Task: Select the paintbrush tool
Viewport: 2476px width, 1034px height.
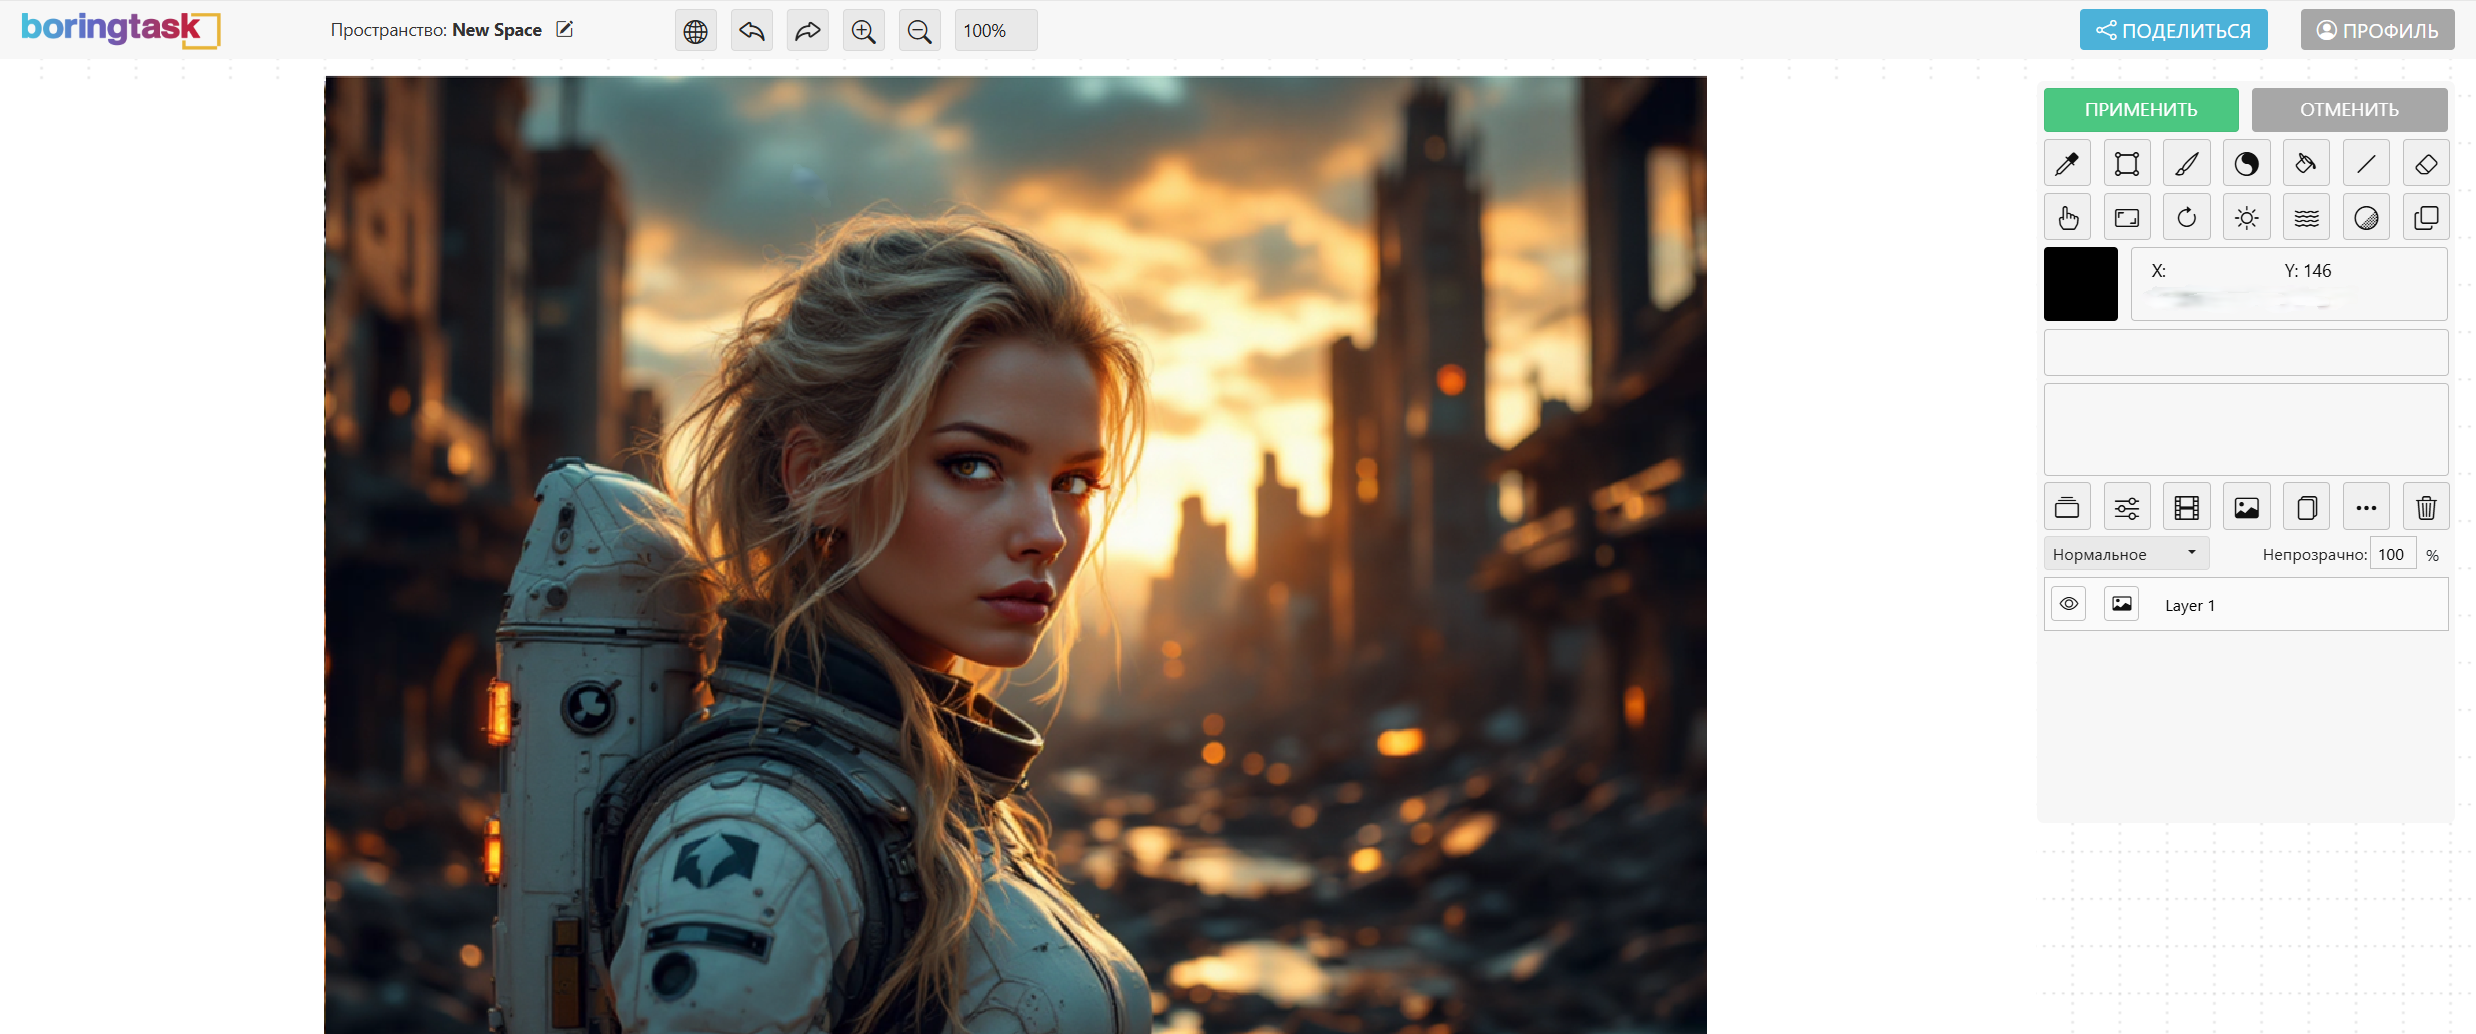Action: (2186, 164)
